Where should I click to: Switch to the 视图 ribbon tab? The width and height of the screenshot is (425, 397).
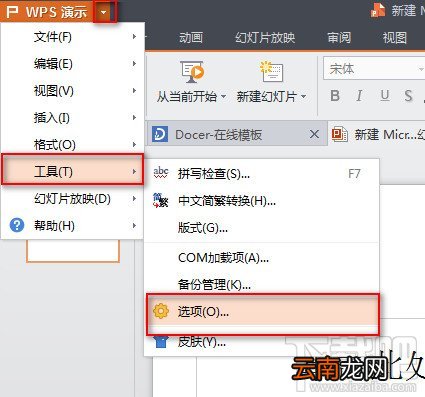tap(395, 38)
